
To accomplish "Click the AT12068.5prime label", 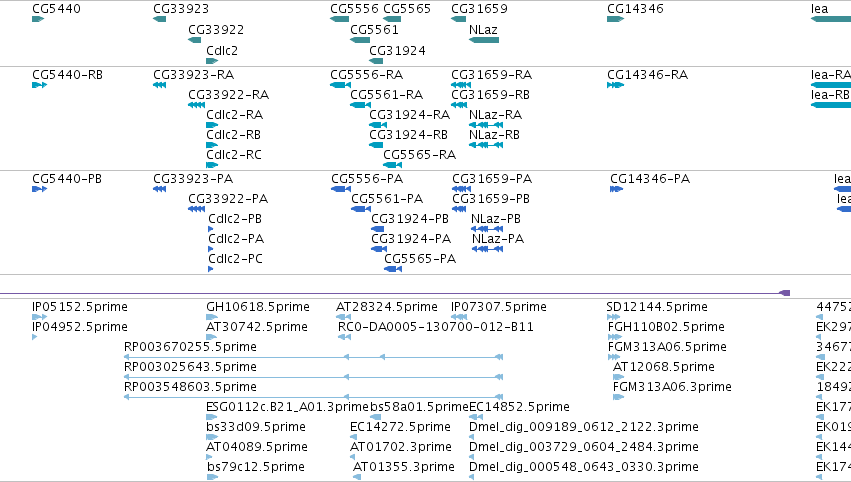I will 664,367.
